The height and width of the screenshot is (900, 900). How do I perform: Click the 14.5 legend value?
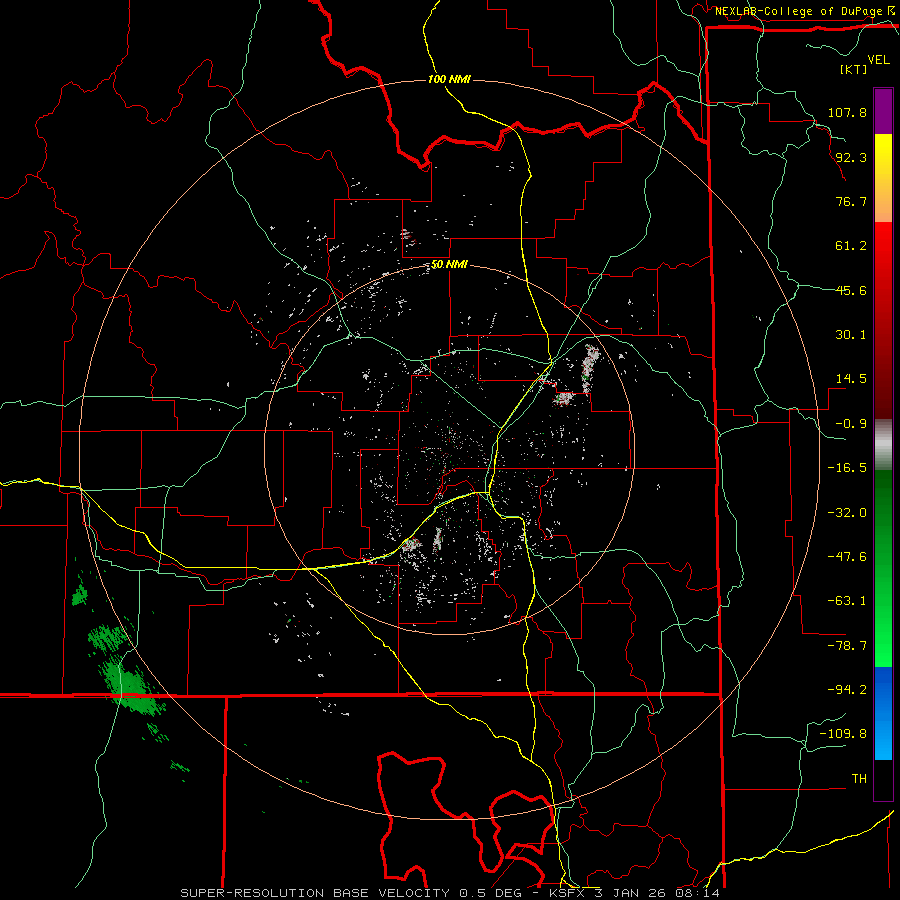click(851, 379)
